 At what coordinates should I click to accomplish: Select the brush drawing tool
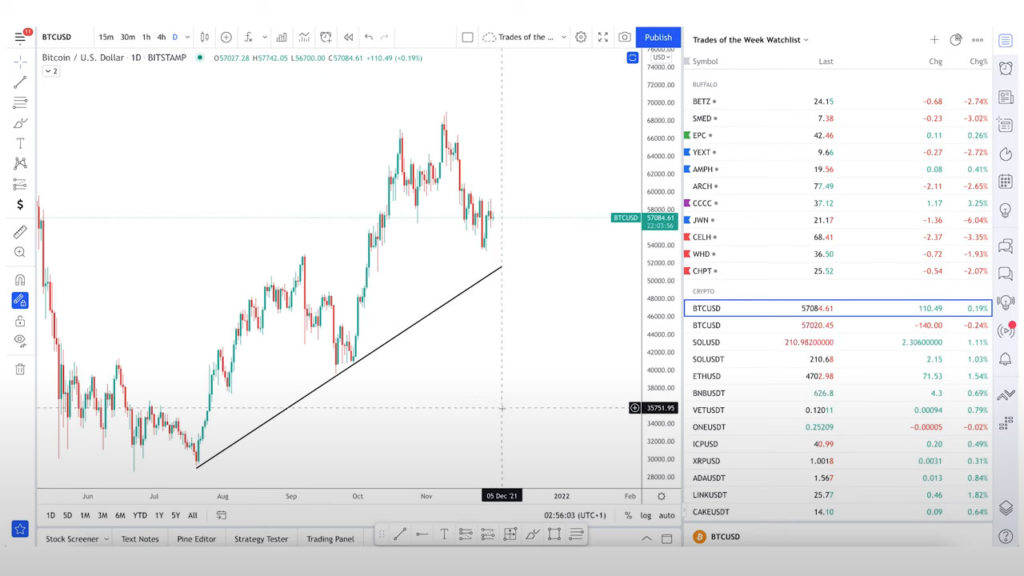point(20,123)
